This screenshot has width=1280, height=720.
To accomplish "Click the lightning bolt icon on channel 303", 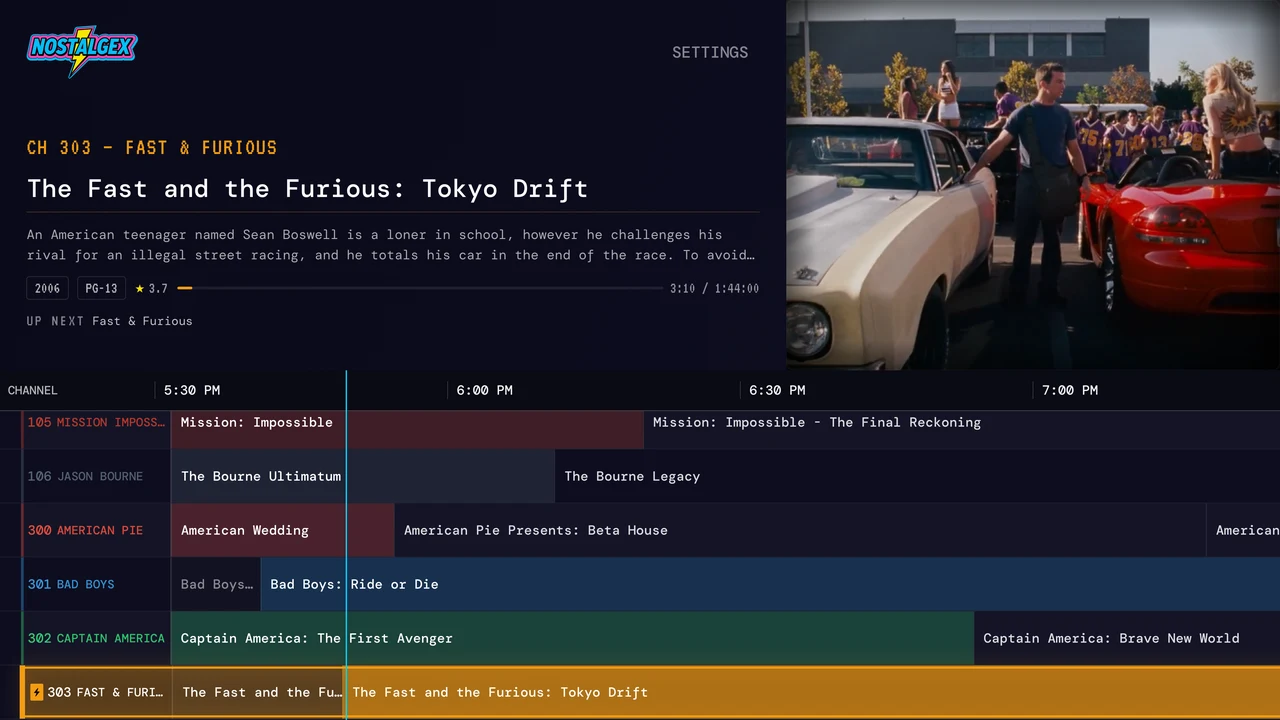I will point(37,692).
